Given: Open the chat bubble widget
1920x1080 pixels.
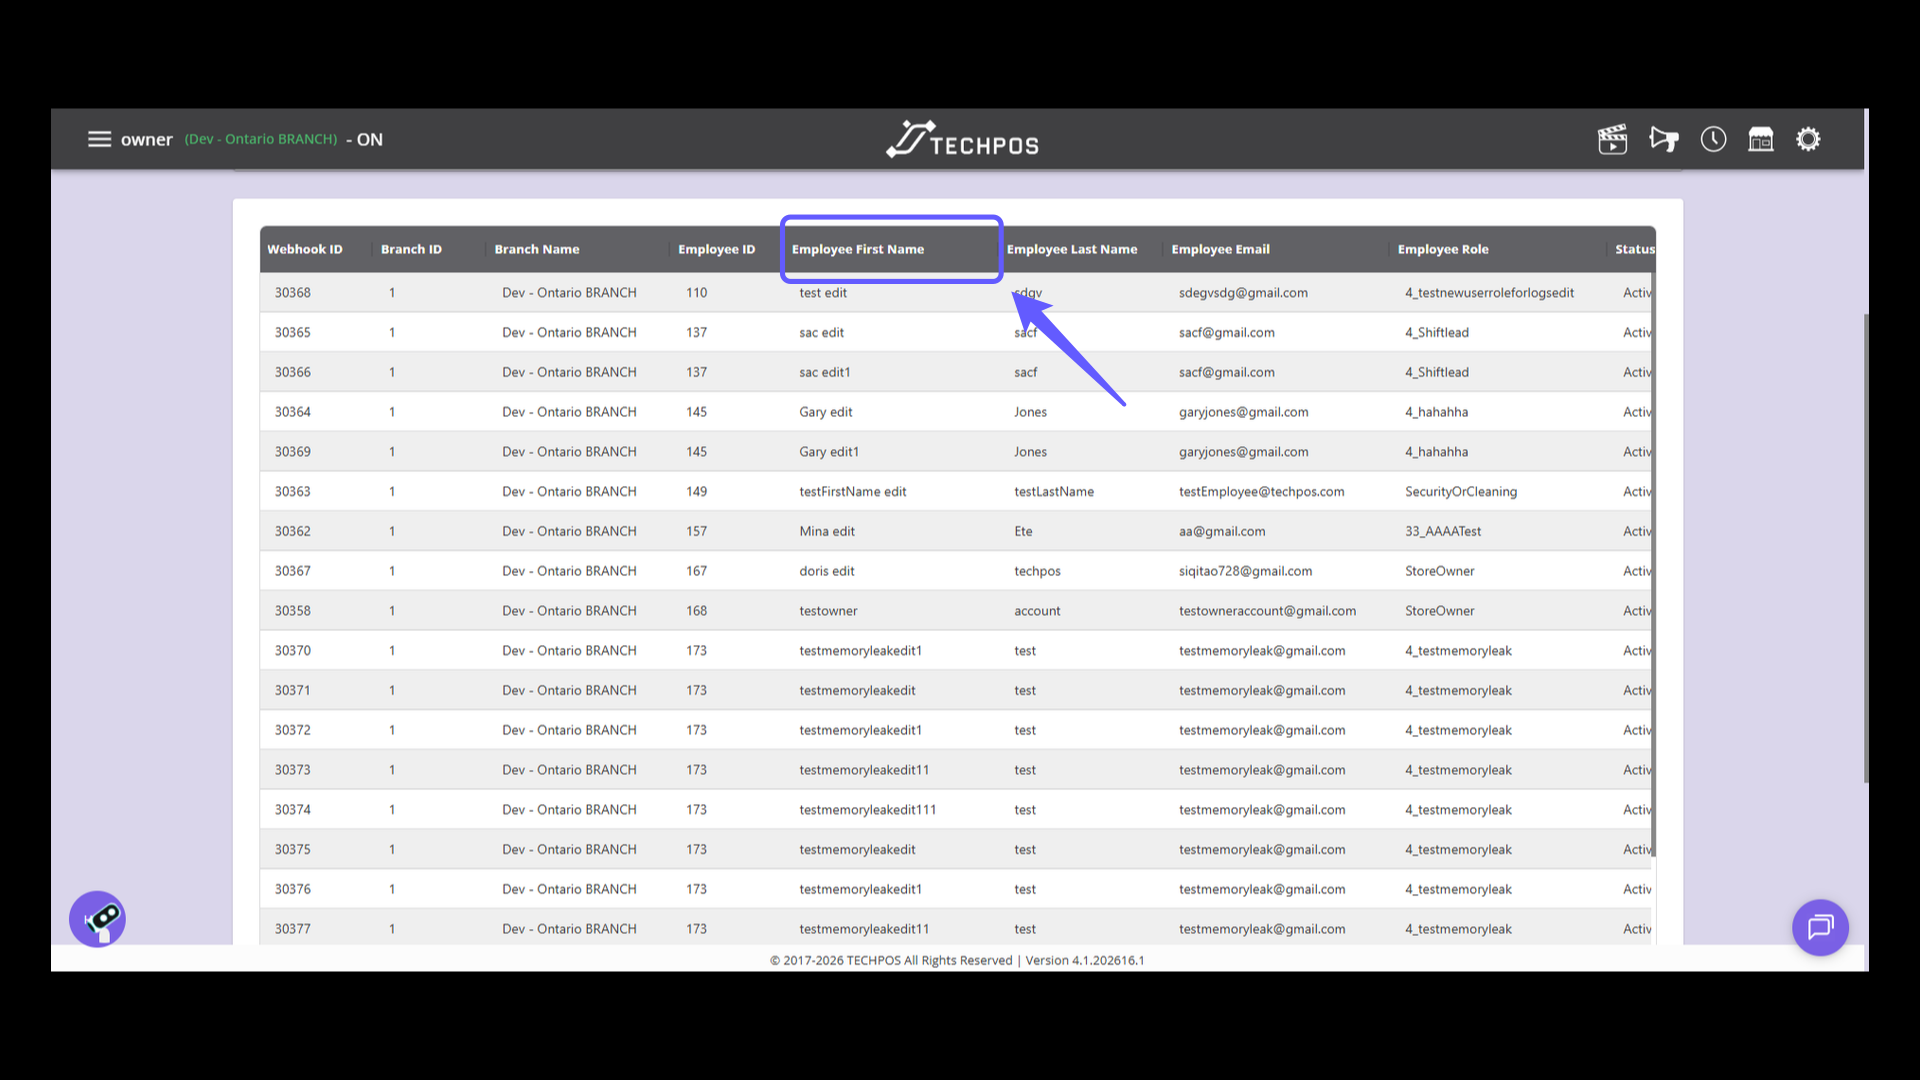Looking at the screenshot, I should 1819,927.
